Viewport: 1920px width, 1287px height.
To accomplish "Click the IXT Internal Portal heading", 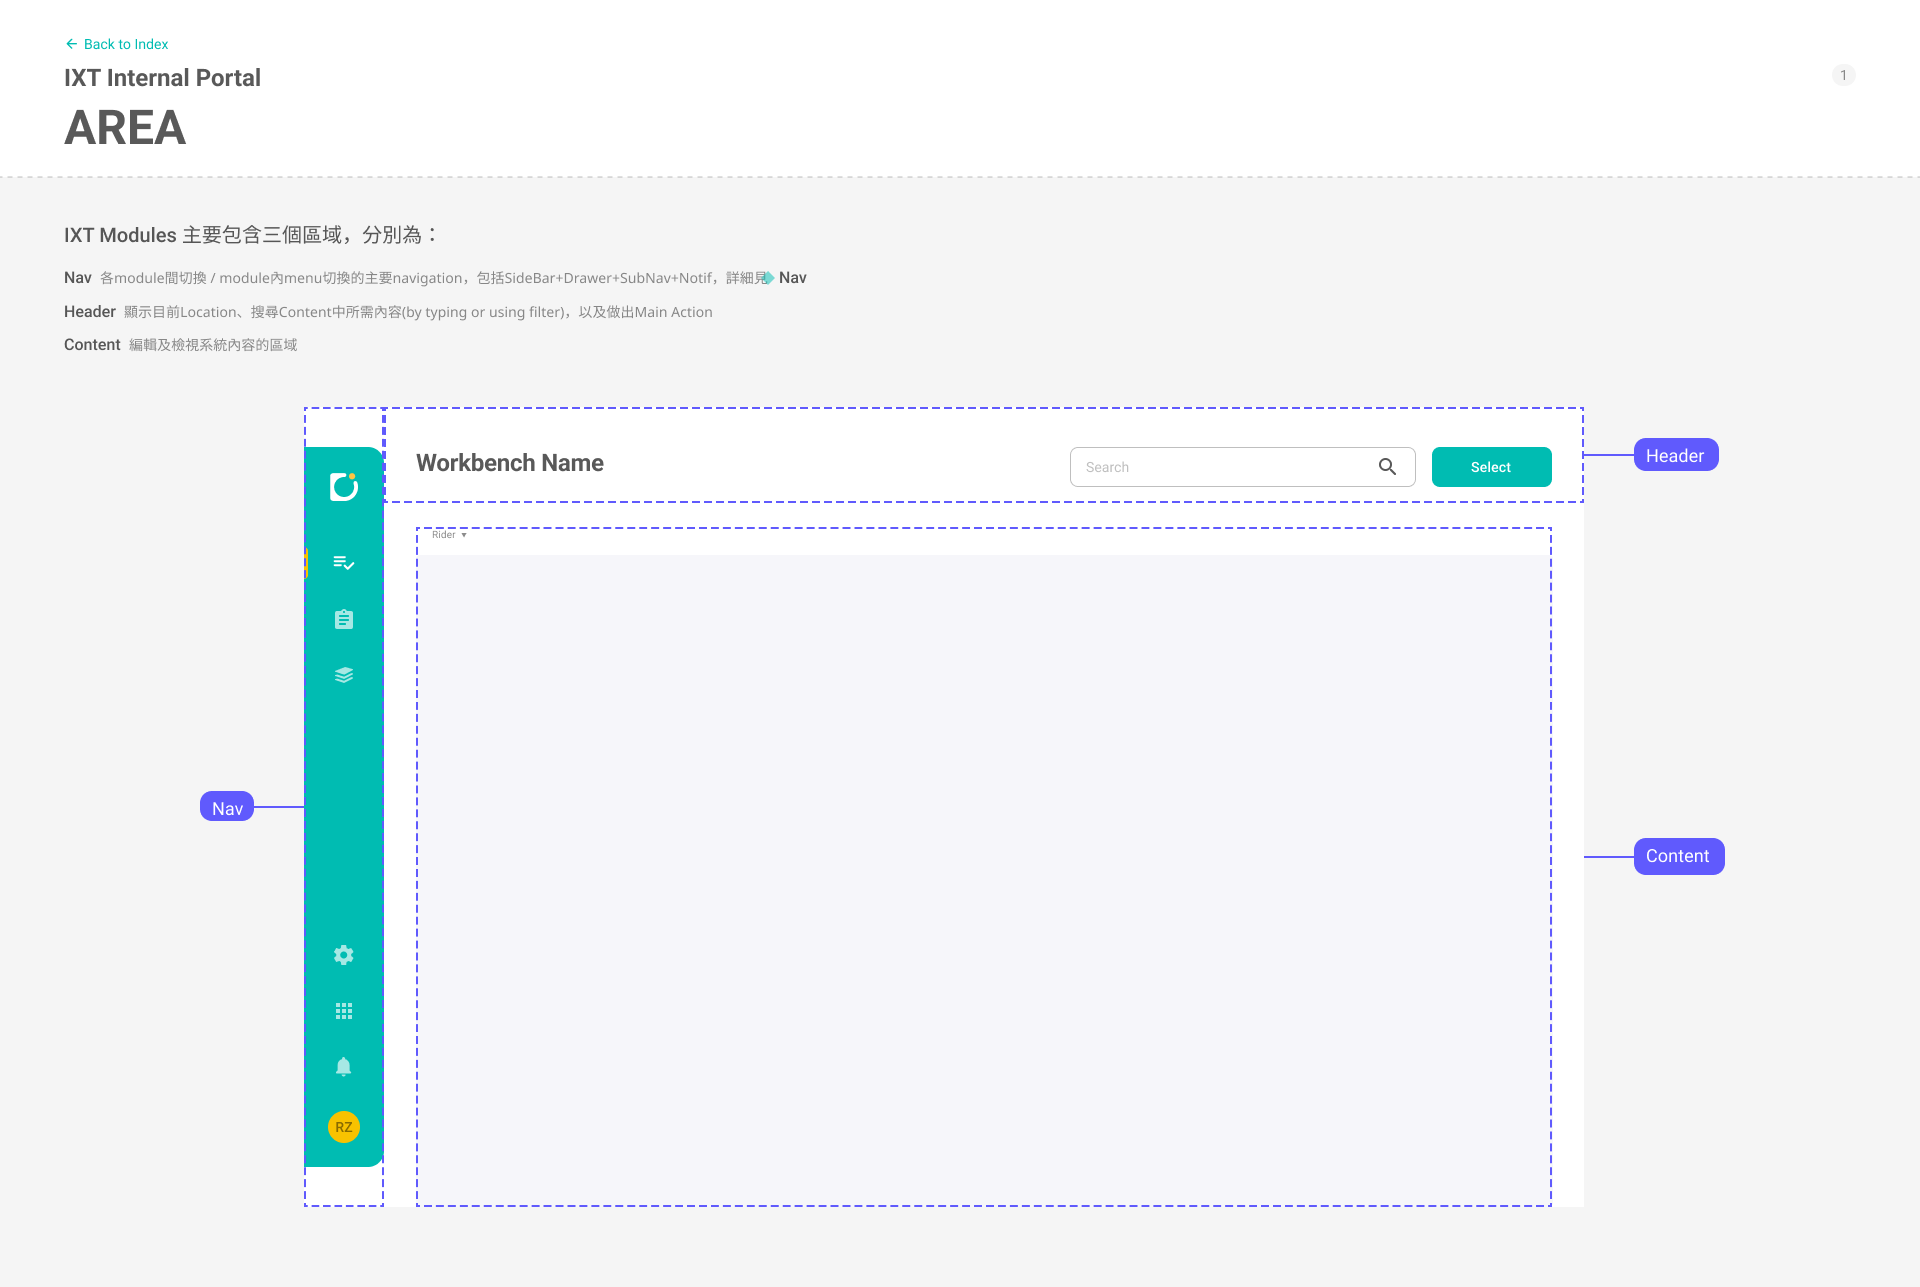I will click(162, 78).
